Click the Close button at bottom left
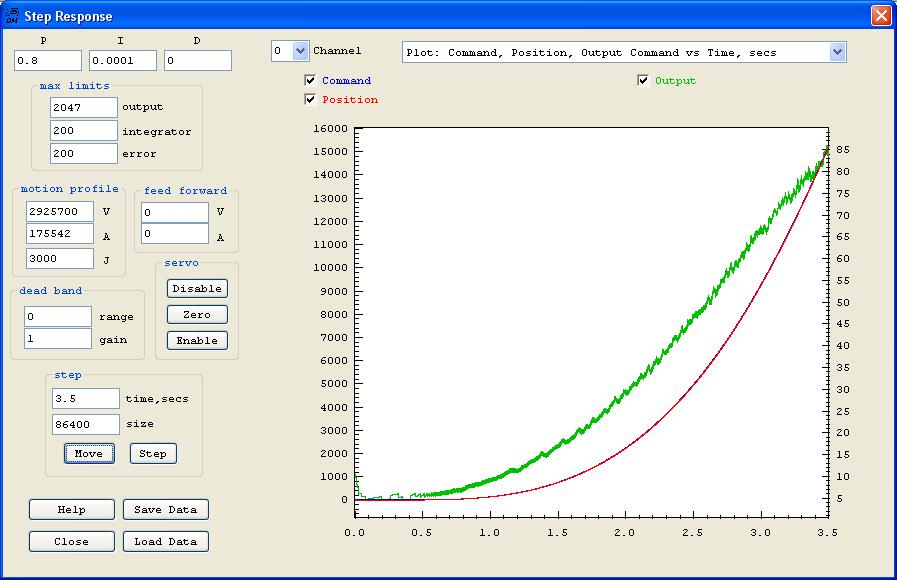This screenshot has width=897, height=580. (x=72, y=542)
